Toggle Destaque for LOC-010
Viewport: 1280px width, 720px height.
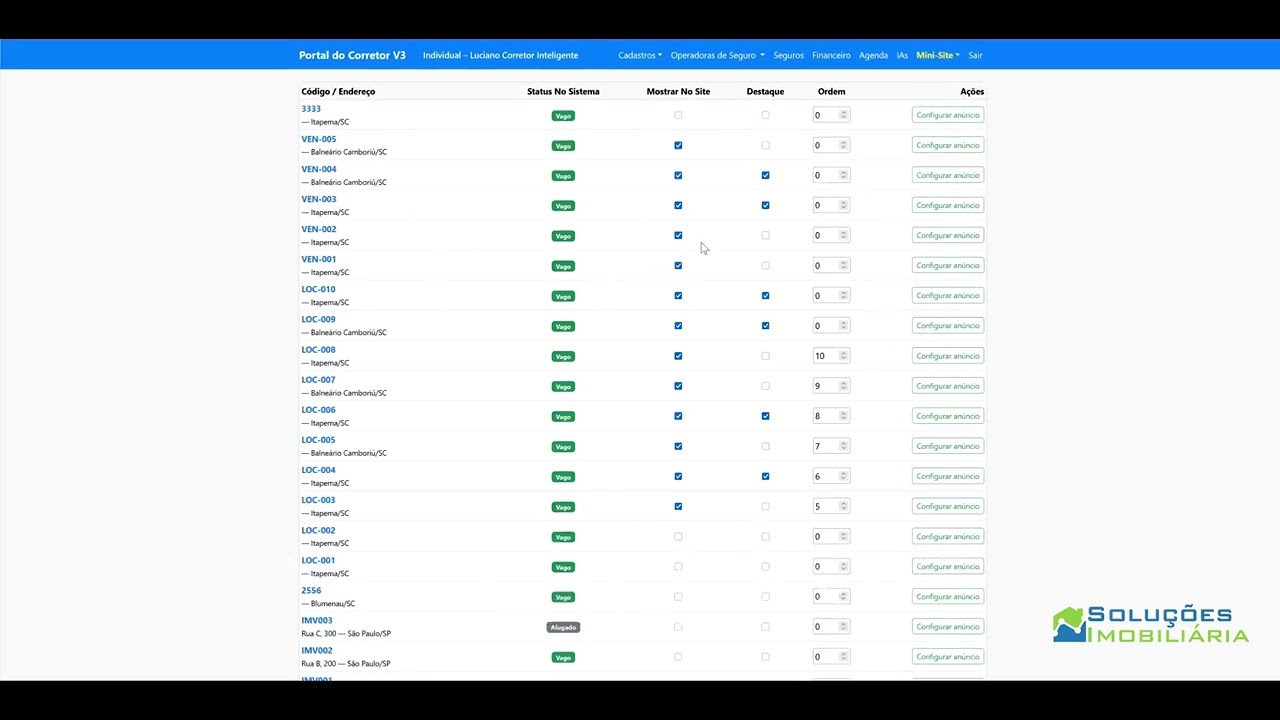pos(765,295)
